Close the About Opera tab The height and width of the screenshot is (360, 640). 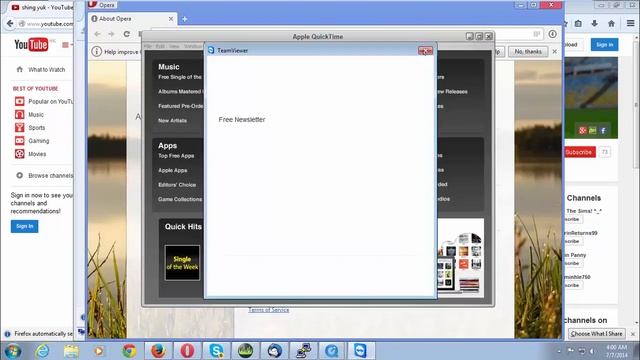pyautogui.click(x=171, y=19)
